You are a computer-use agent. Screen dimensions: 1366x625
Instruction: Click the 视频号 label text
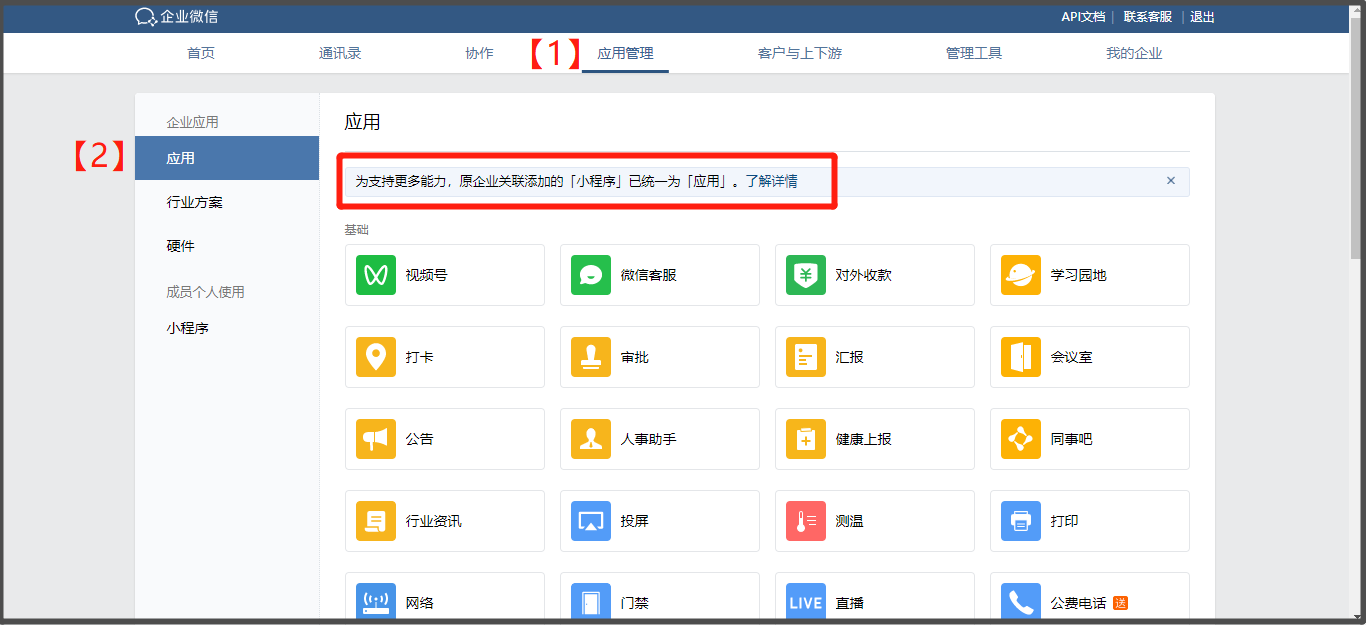coord(426,275)
